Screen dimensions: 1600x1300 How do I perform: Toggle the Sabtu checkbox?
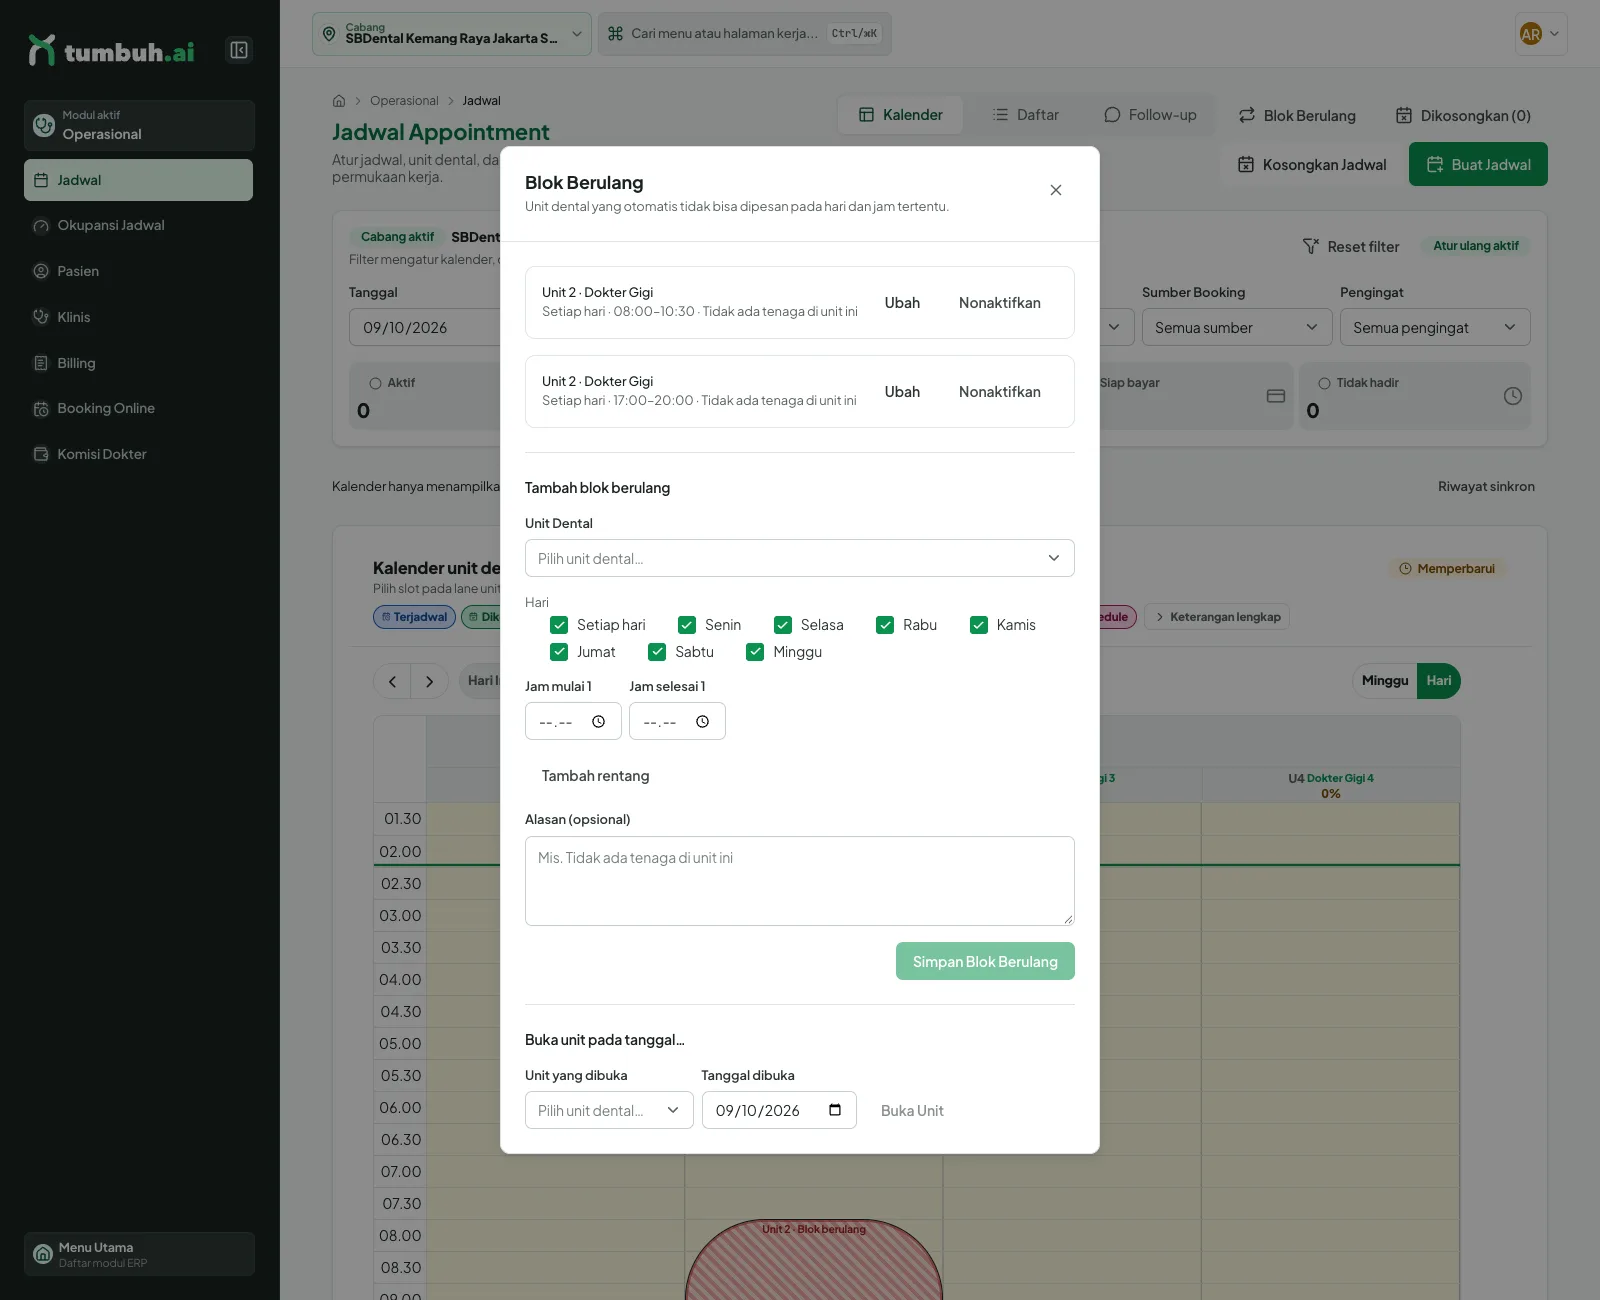click(x=657, y=652)
